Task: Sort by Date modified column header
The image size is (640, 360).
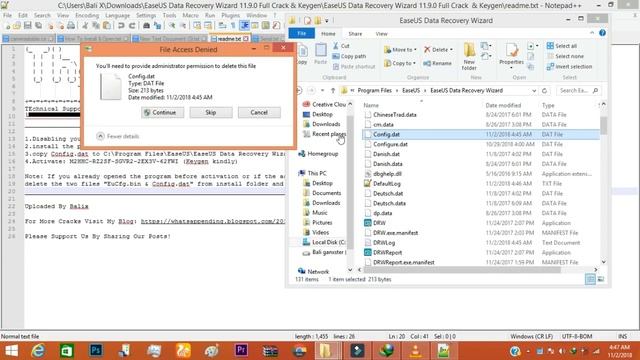Action: [x=503, y=105]
